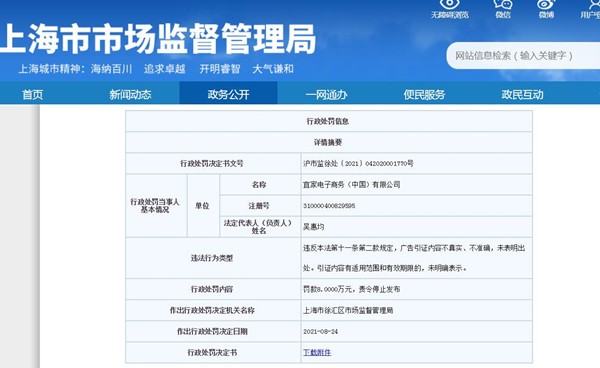Go to the 首页 nav tab
Screen dimensions: 600x368
click(33, 94)
